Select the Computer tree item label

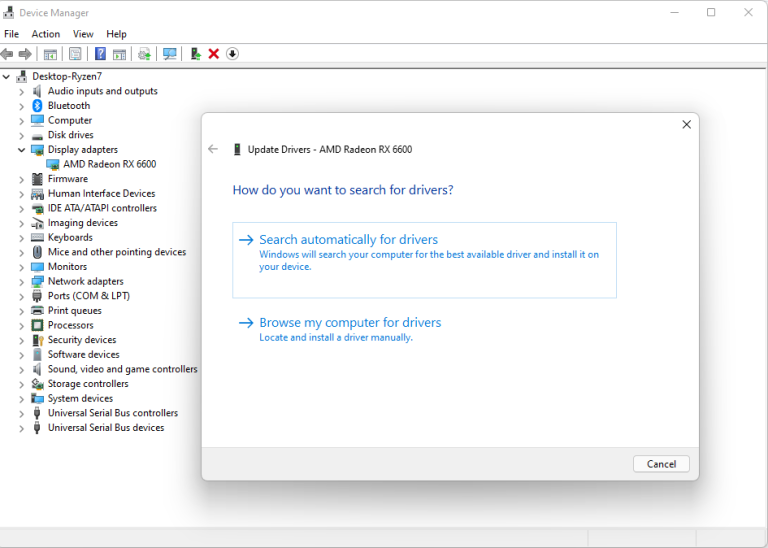(70, 120)
